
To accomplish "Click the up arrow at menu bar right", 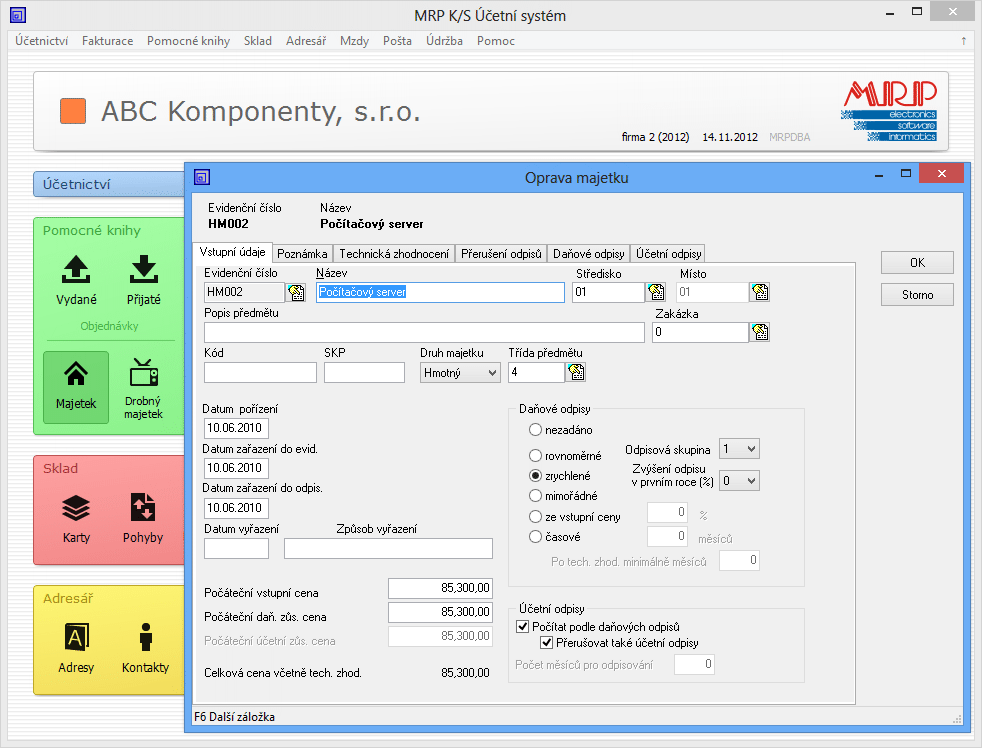I will 964,41.
